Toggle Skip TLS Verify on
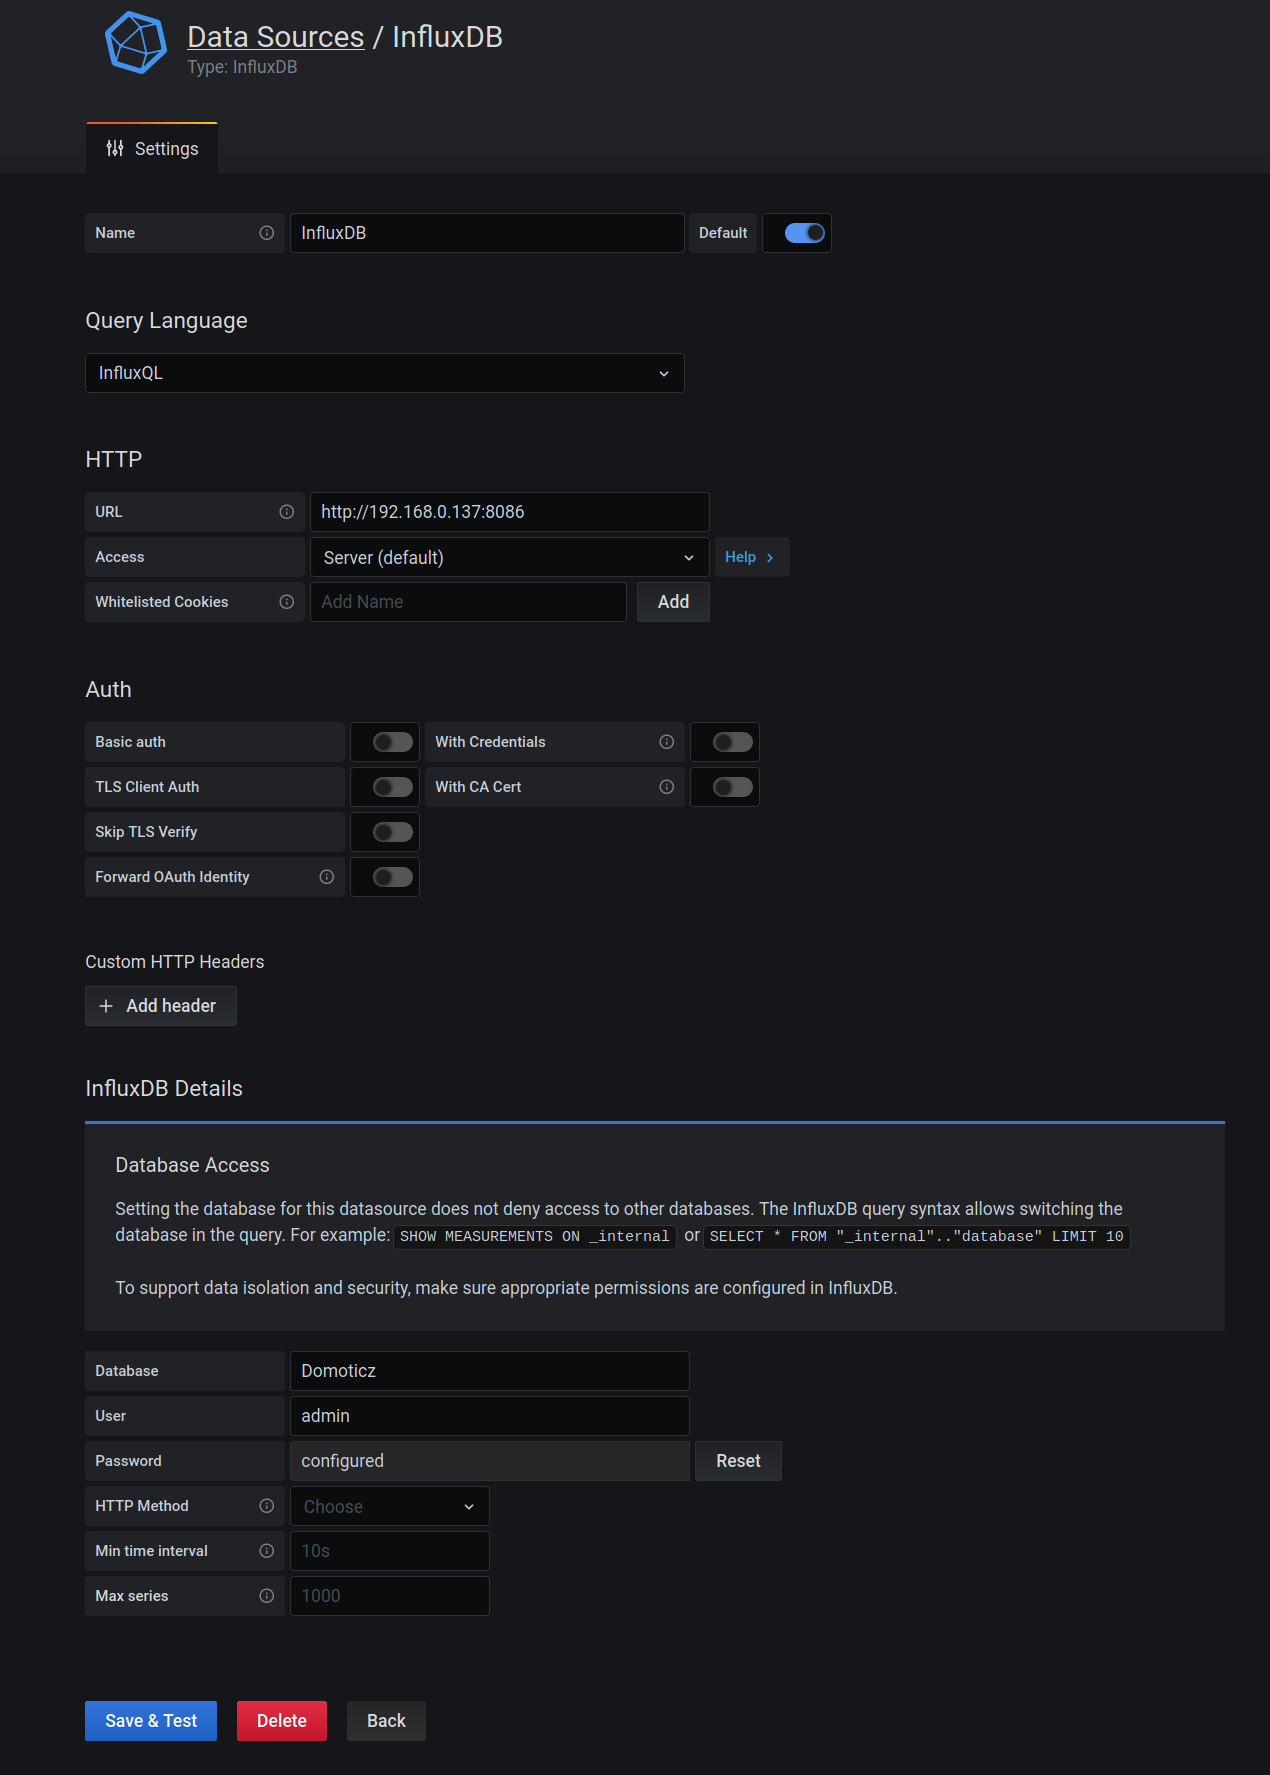This screenshot has width=1270, height=1775. pyautogui.click(x=392, y=832)
